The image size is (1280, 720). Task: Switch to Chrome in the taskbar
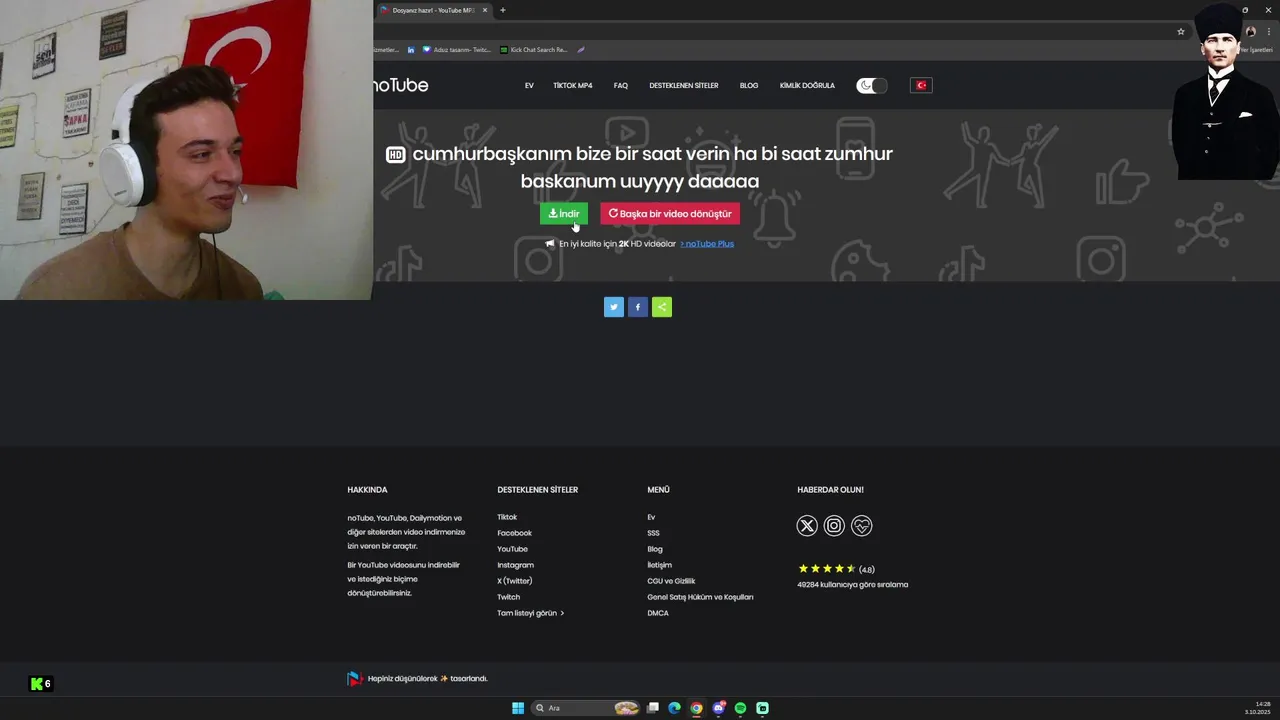(697, 708)
